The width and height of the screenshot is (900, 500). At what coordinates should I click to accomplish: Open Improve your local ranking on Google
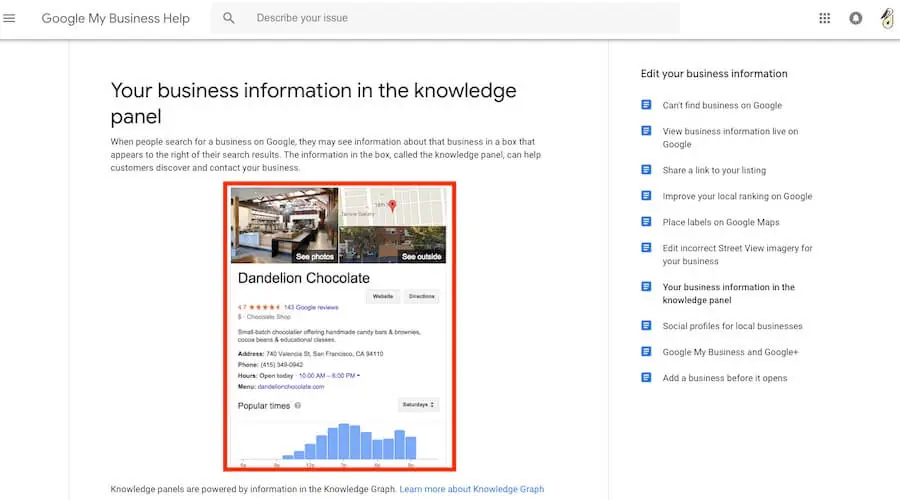coord(737,196)
